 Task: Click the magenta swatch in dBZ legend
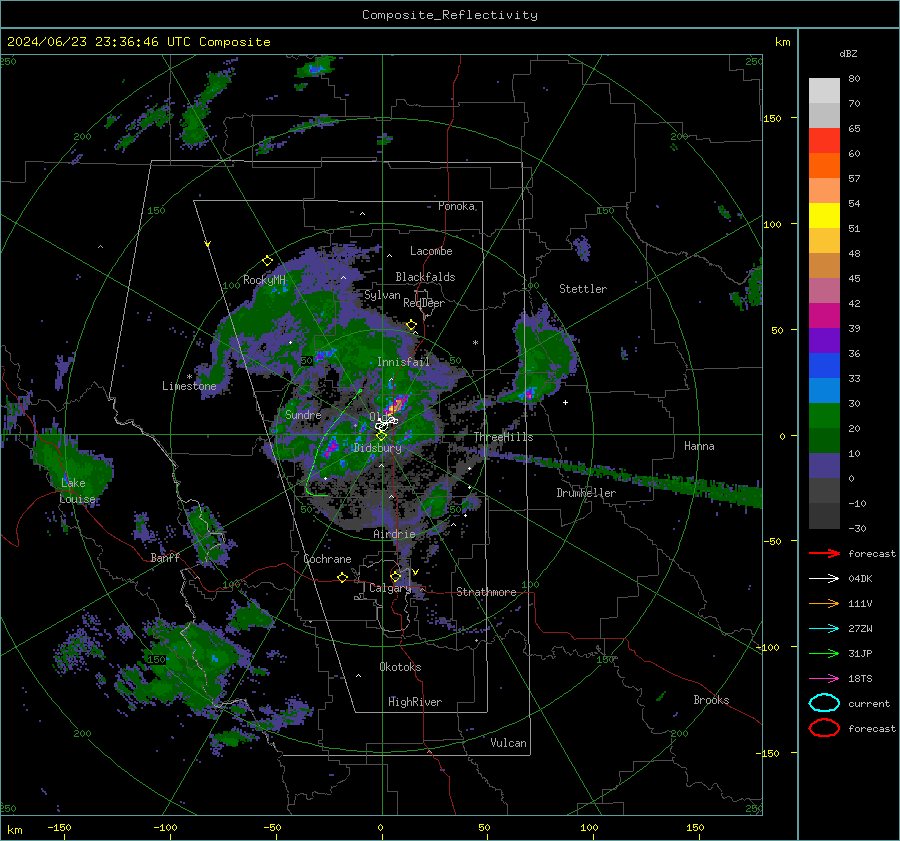point(824,315)
